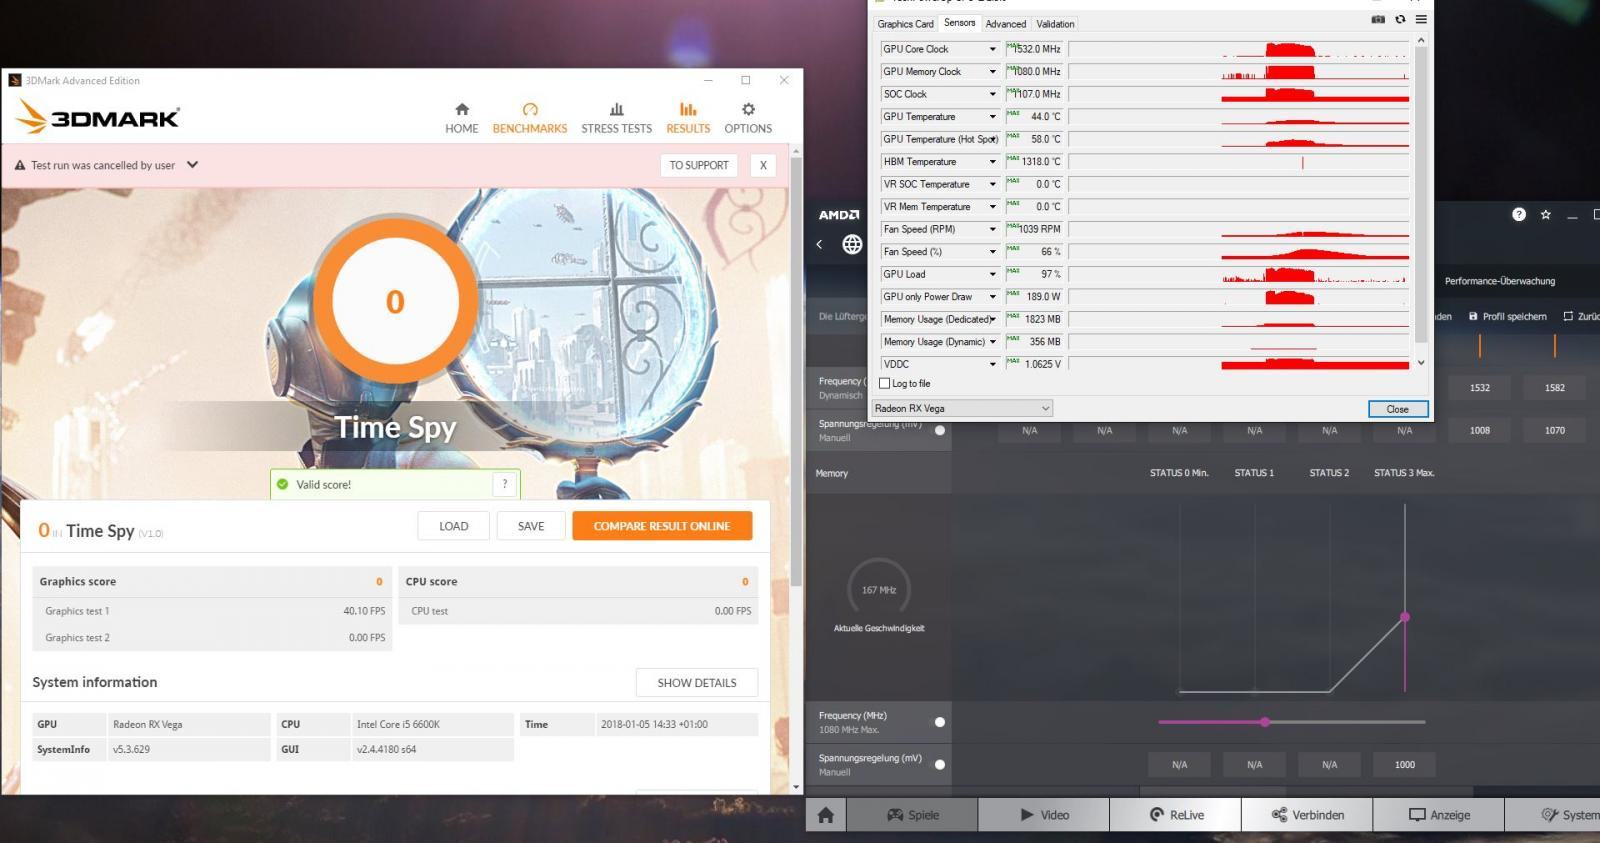Screen dimensions: 1600x843
Task: Click LOAD result button
Action: pos(453,526)
